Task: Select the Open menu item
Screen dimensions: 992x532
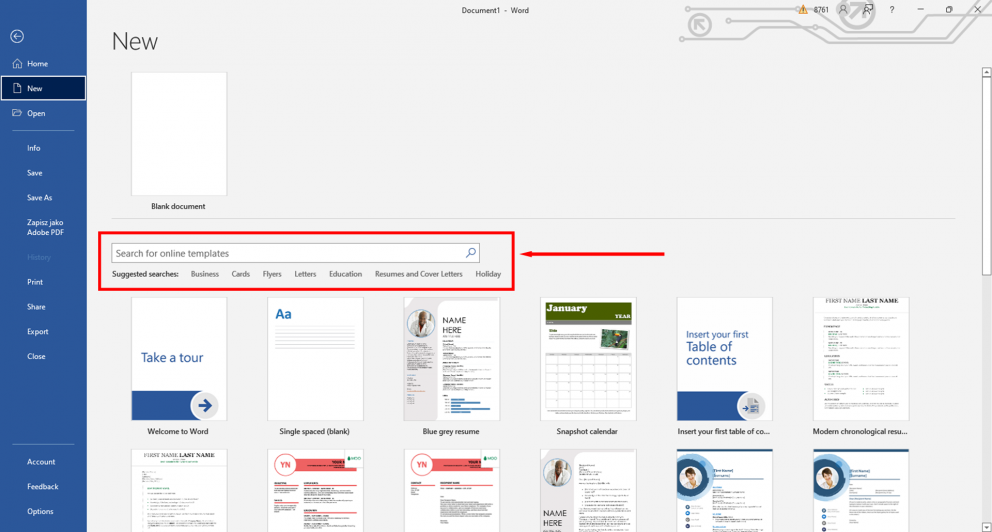Action: (x=43, y=113)
